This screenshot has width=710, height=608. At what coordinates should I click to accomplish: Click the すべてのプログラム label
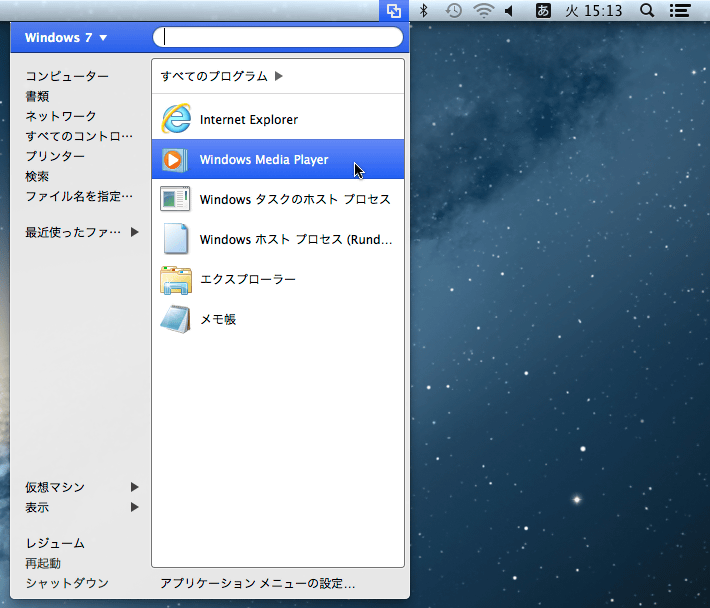pos(214,76)
